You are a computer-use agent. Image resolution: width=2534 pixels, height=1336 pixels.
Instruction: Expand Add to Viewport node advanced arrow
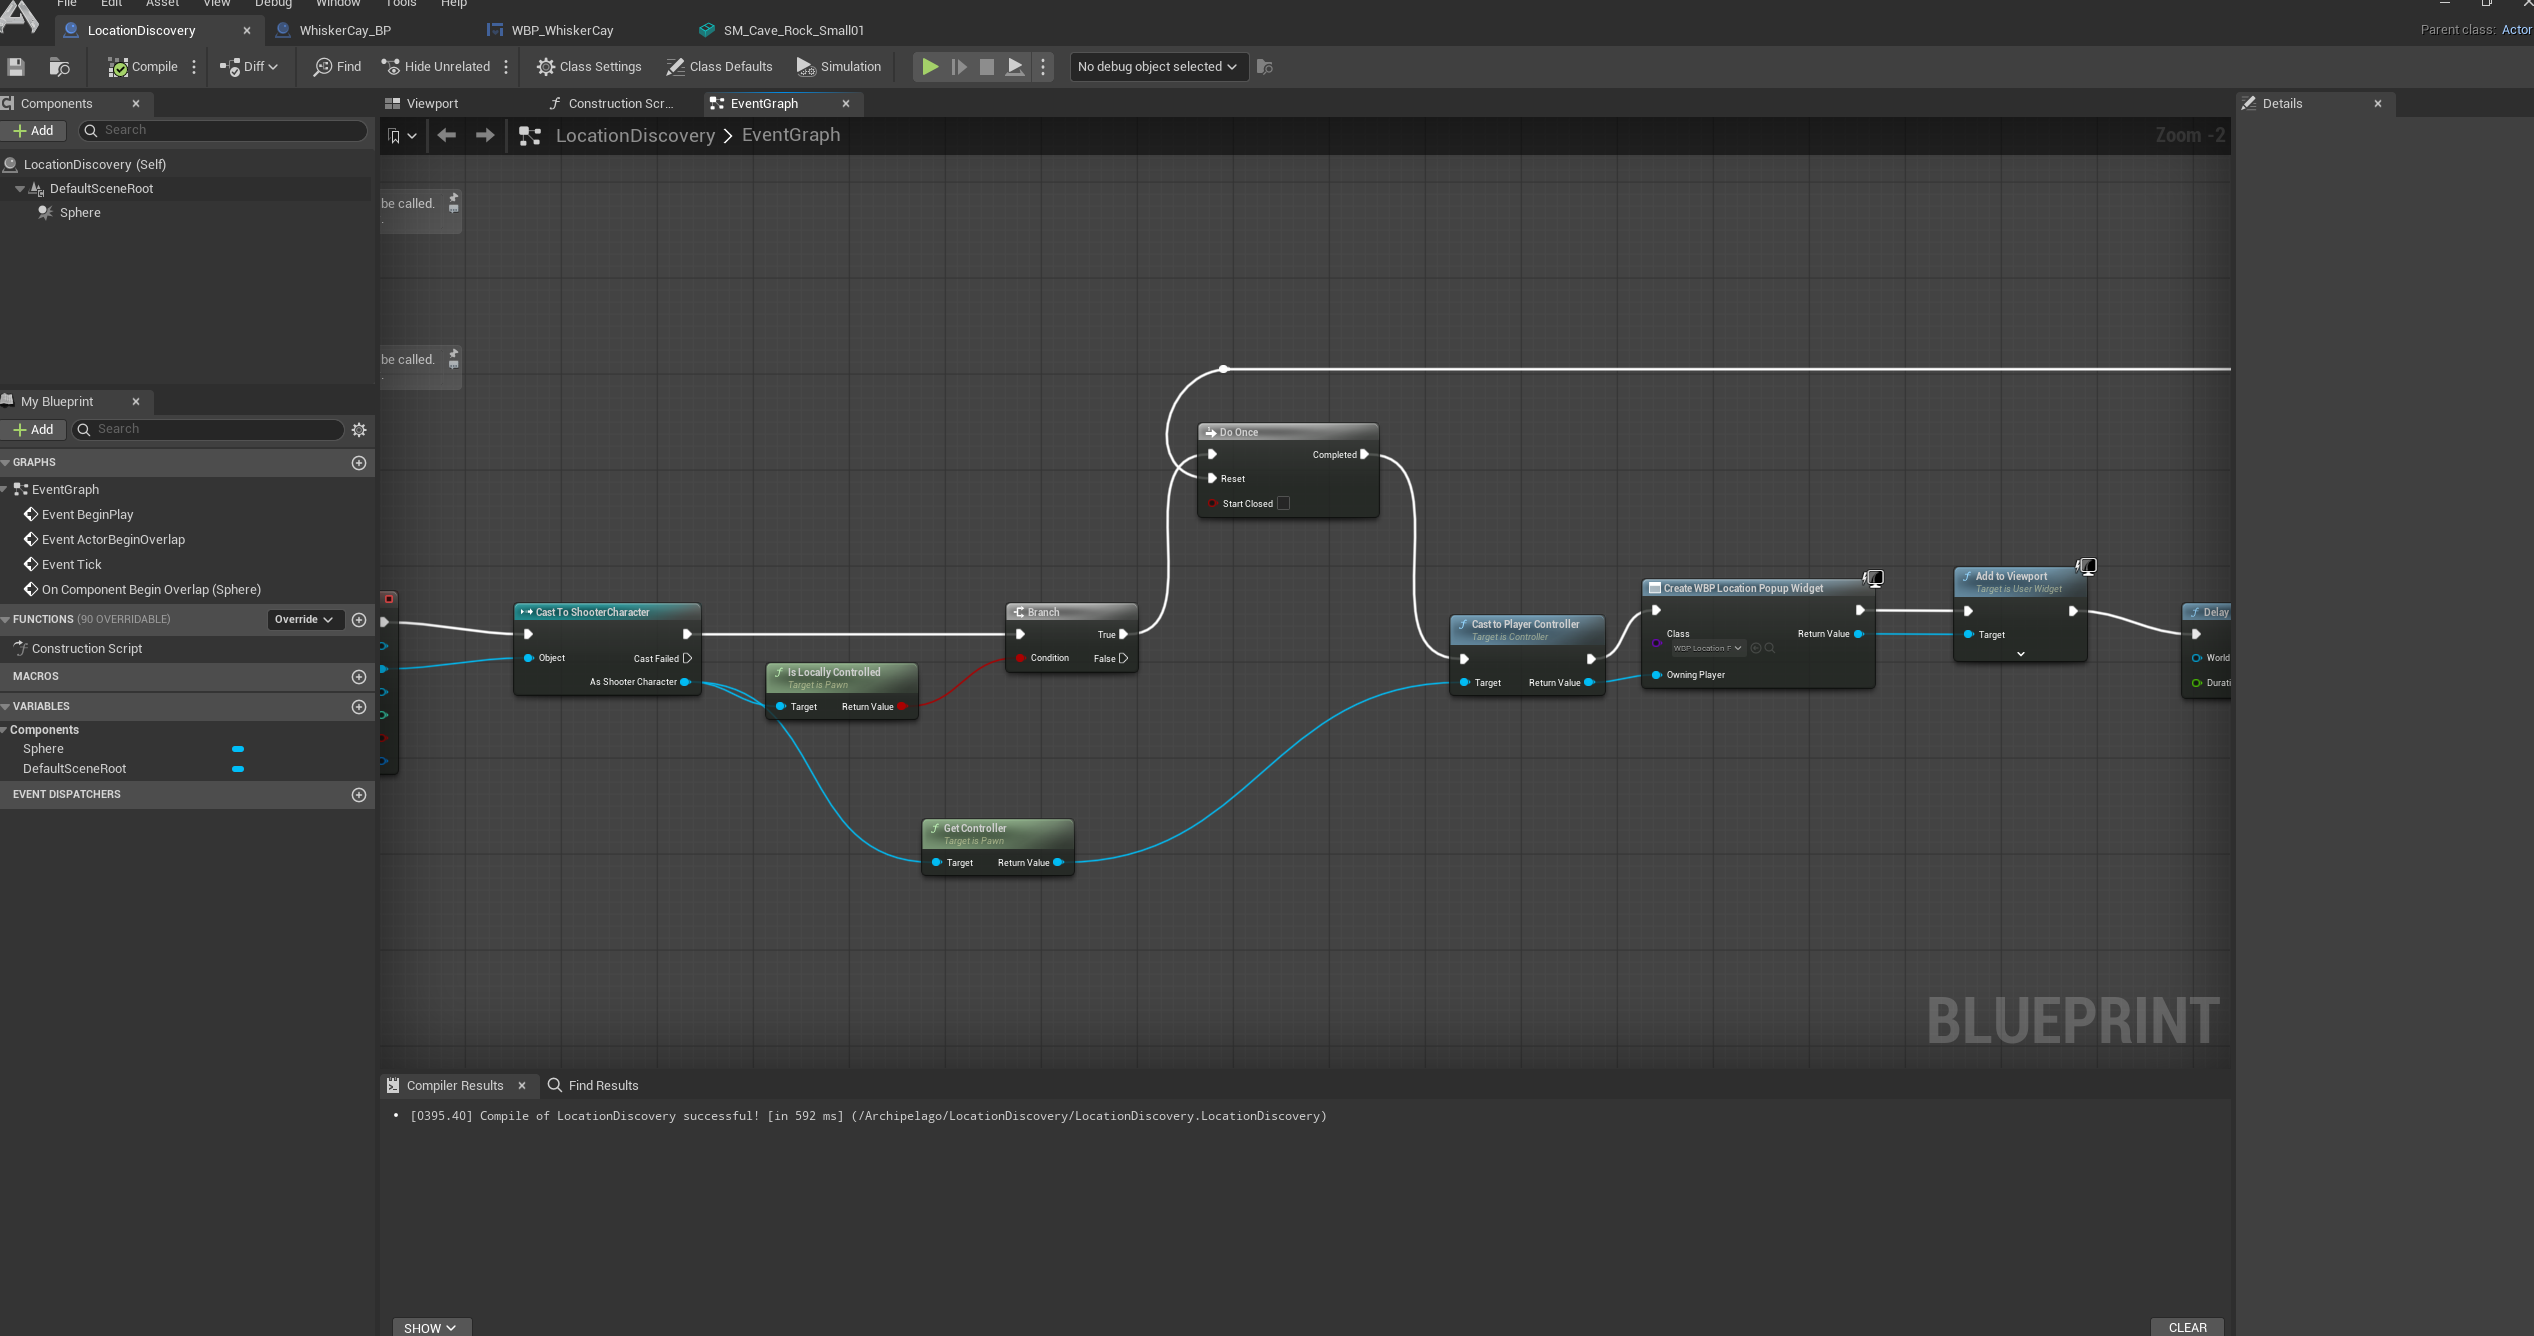click(x=2021, y=654)
